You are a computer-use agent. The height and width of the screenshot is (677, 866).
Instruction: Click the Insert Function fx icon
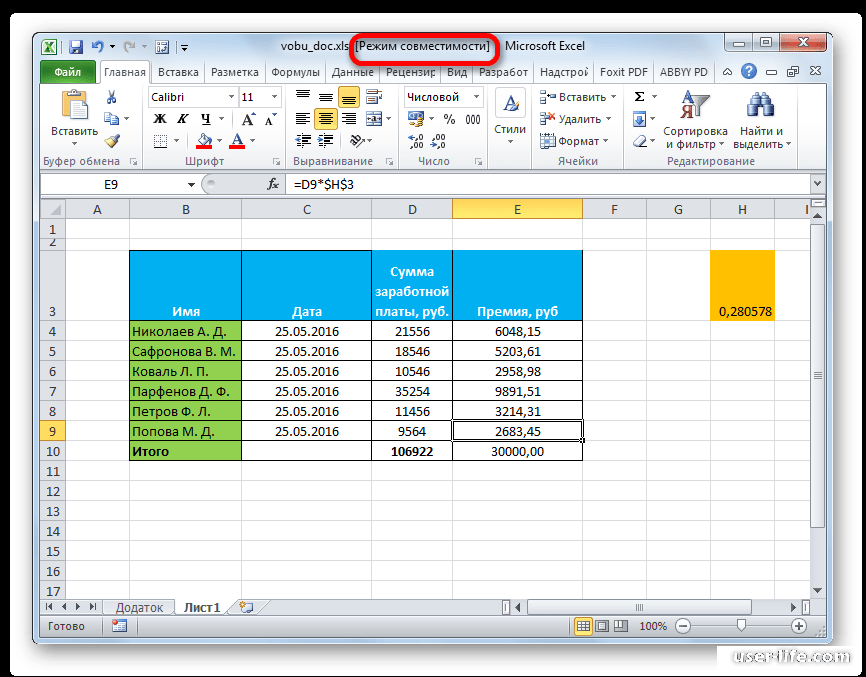point(272,184)
